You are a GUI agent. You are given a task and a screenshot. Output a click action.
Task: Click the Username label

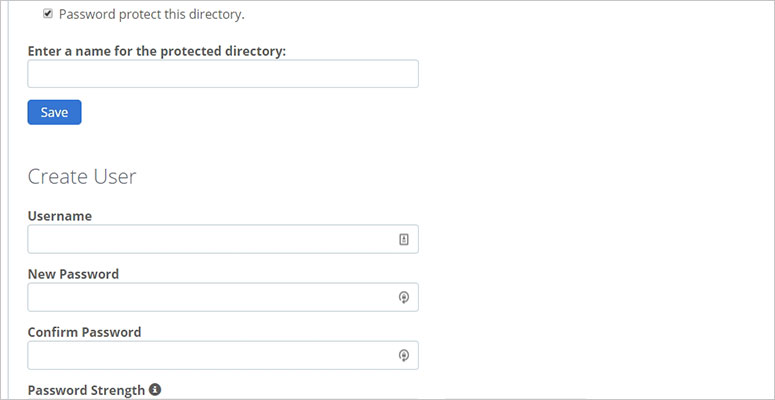(60, 216)
